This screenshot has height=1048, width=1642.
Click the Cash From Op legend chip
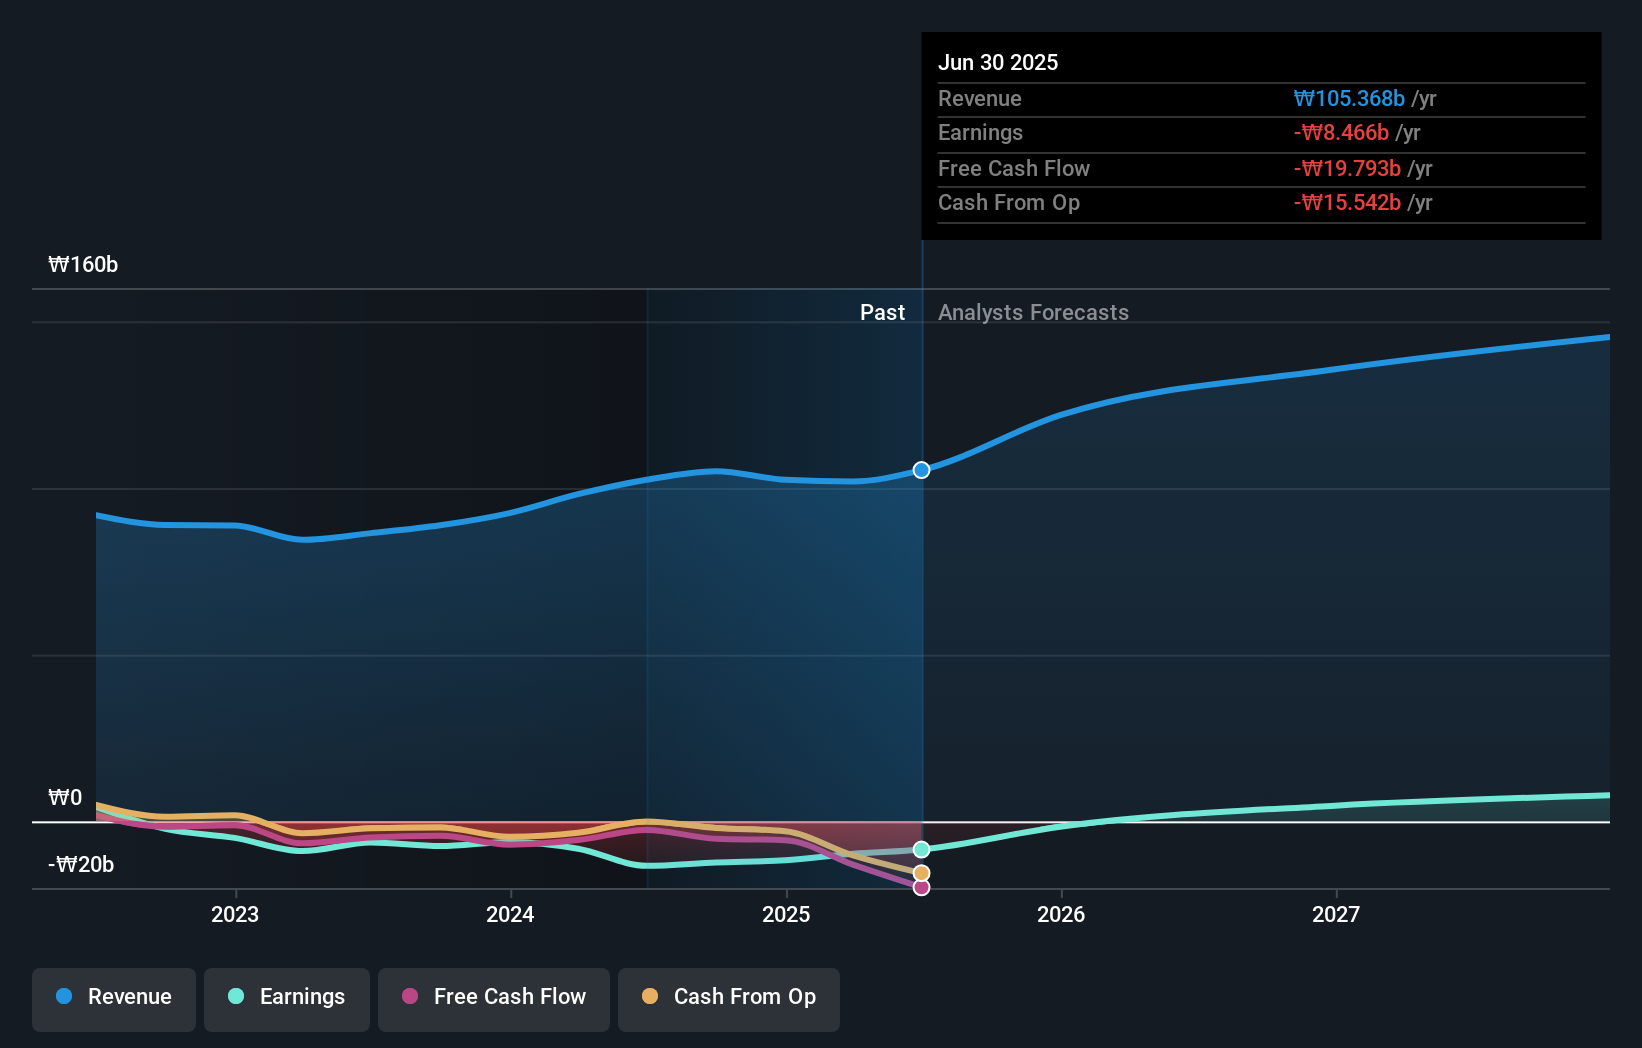tap(728, 997)
